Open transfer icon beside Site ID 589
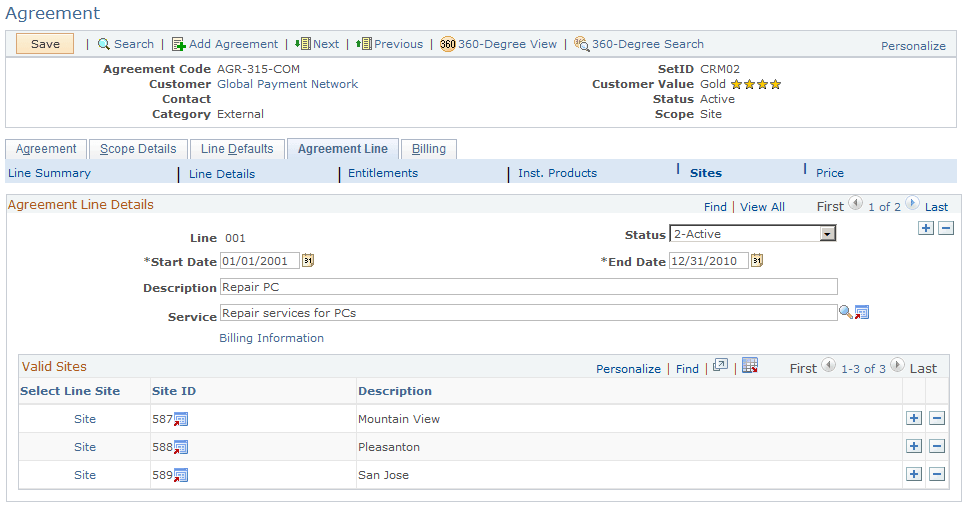 pyautogui.click(x=180, y=476)
